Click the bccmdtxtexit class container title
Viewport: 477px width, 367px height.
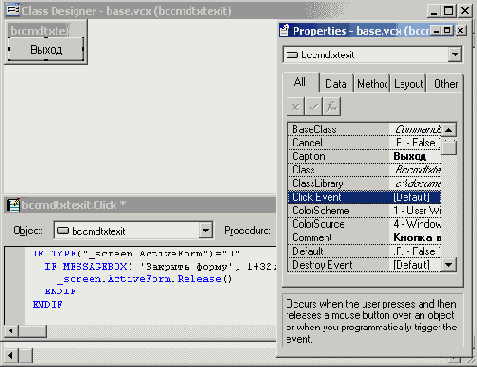tap(40, 31)
